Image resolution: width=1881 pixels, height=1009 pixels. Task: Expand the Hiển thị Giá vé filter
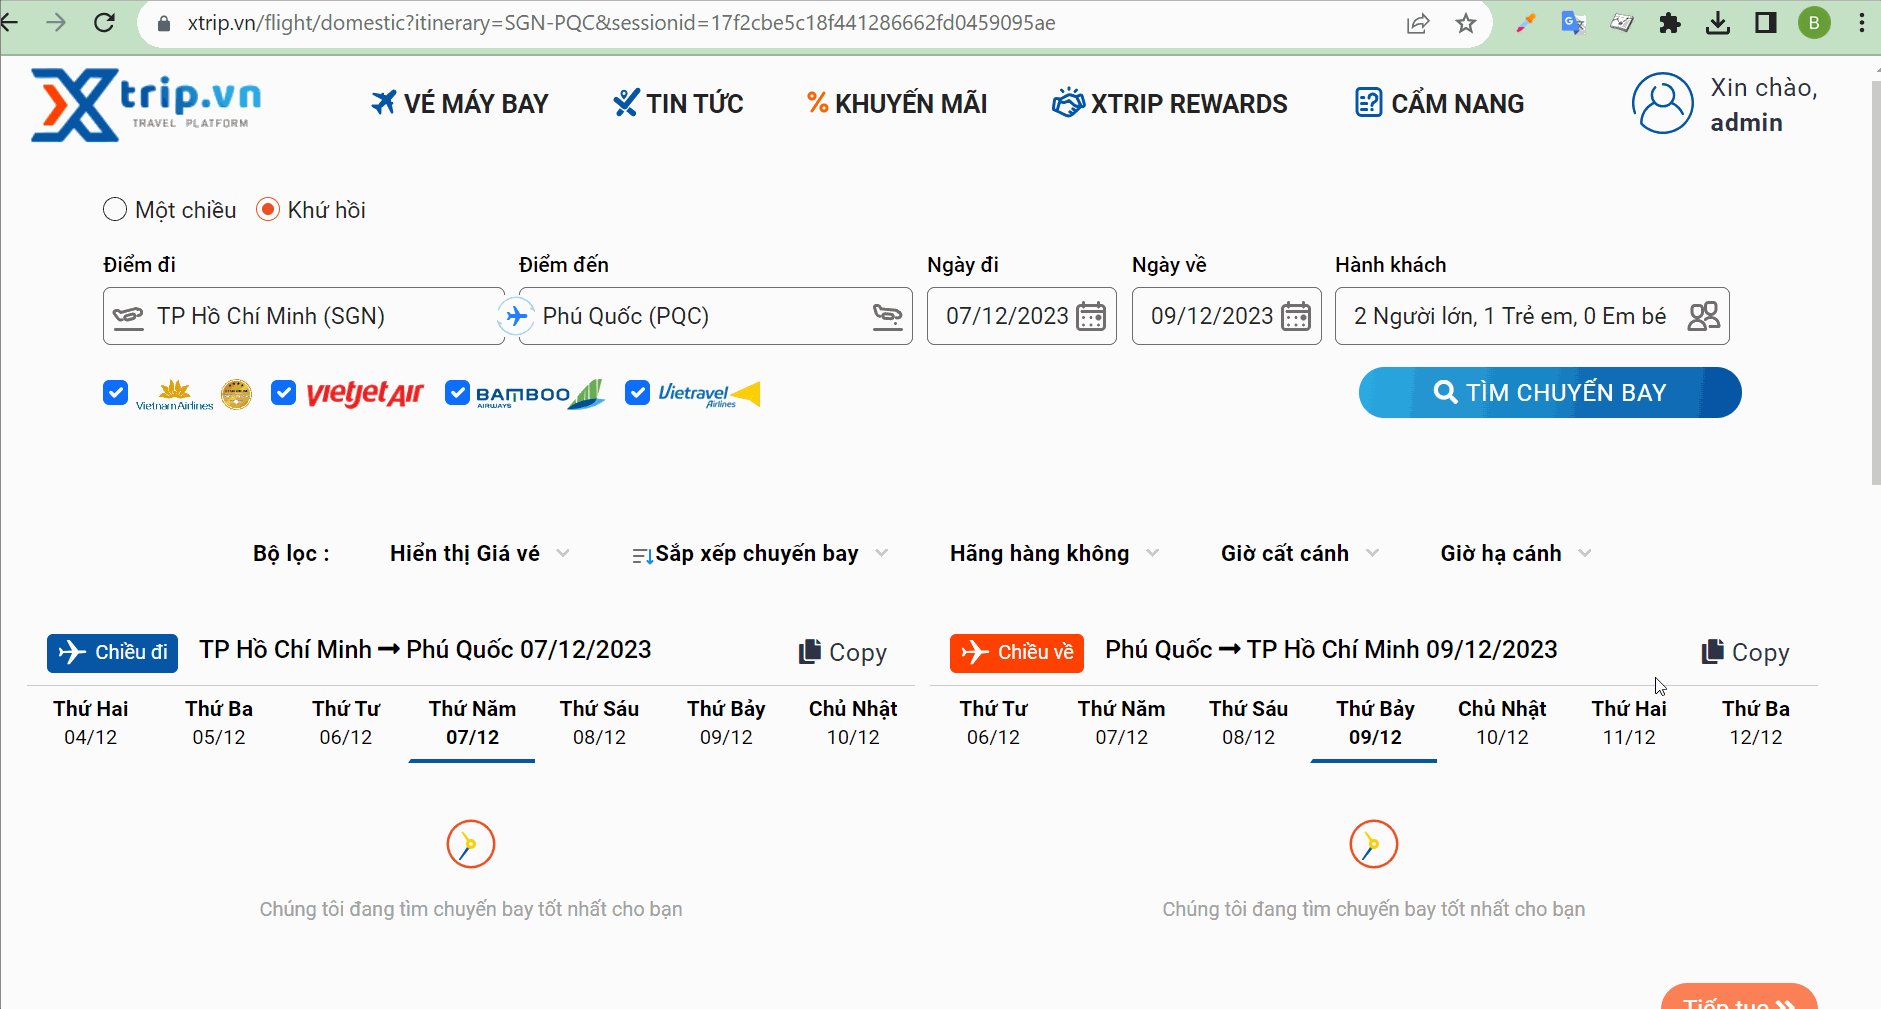click(480, 553)
